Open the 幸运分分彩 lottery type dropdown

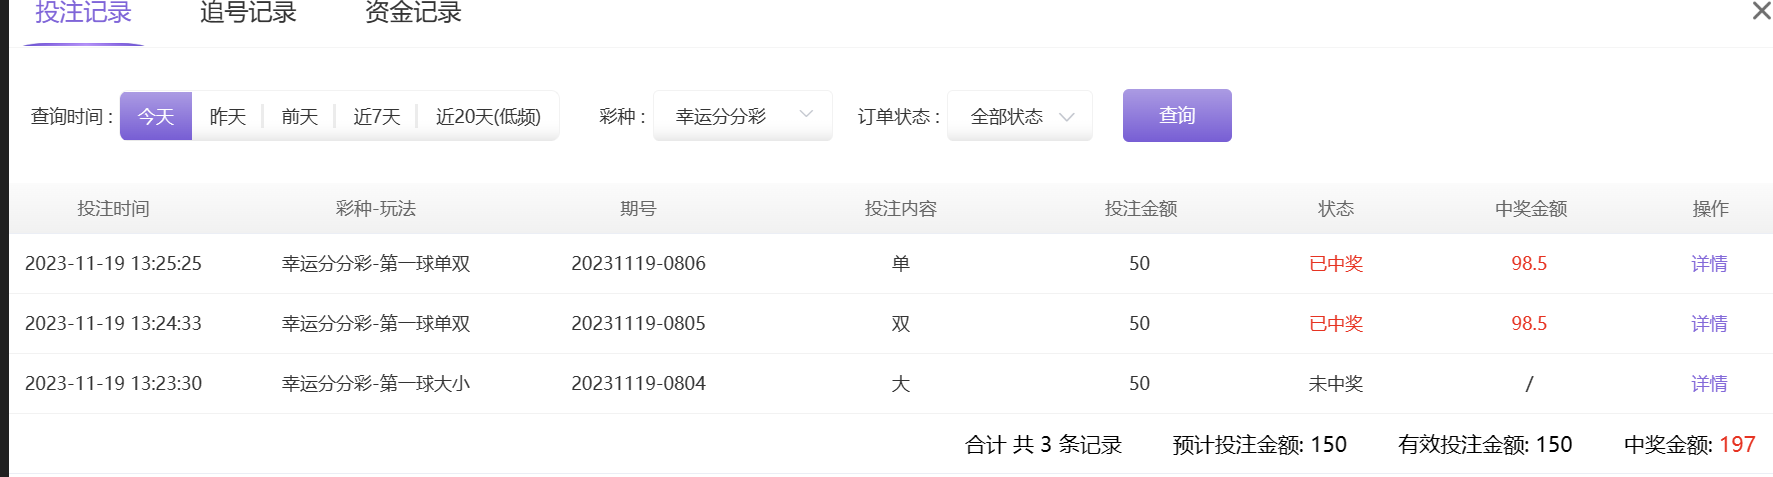pos(743,116)
